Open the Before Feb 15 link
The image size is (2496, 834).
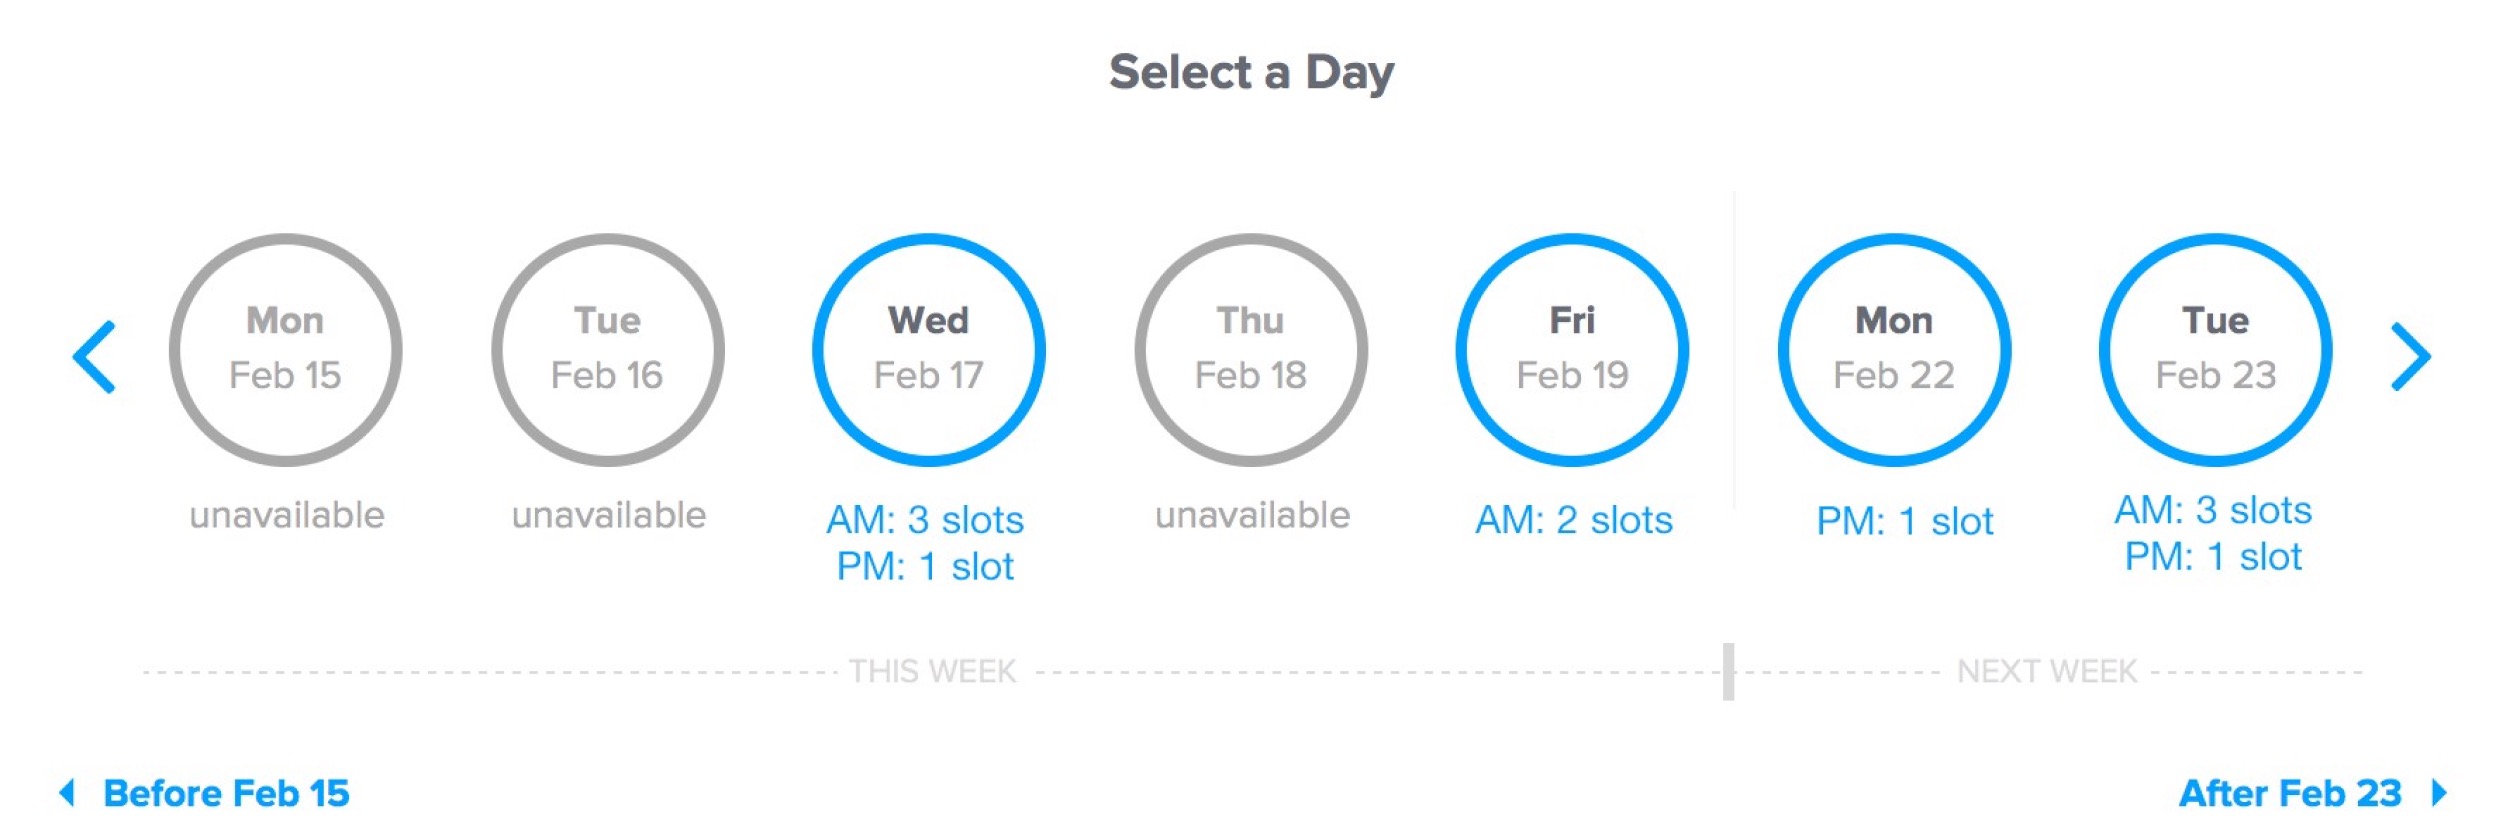[x=227, y=793]
